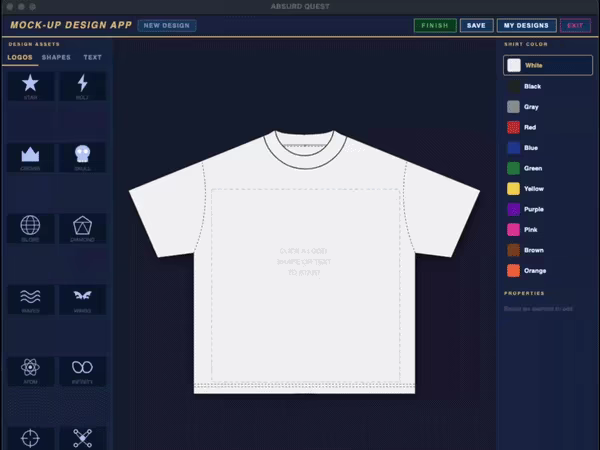
Task: Select the crosshair target logo
Action: (x=30, y=439)
